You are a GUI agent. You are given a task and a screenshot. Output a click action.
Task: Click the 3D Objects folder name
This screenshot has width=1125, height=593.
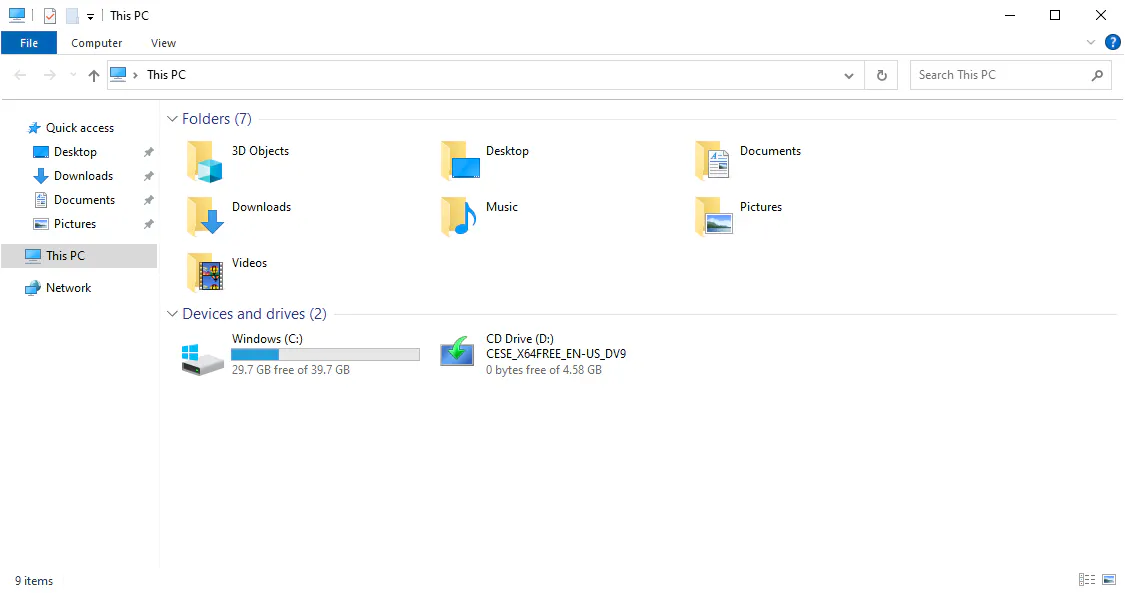pyautogui.click(x=260, y=151)
